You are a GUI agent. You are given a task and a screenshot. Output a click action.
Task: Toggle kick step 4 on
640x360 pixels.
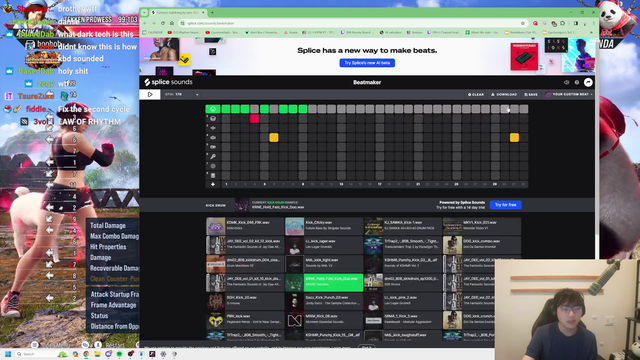(x=254, y=109)
